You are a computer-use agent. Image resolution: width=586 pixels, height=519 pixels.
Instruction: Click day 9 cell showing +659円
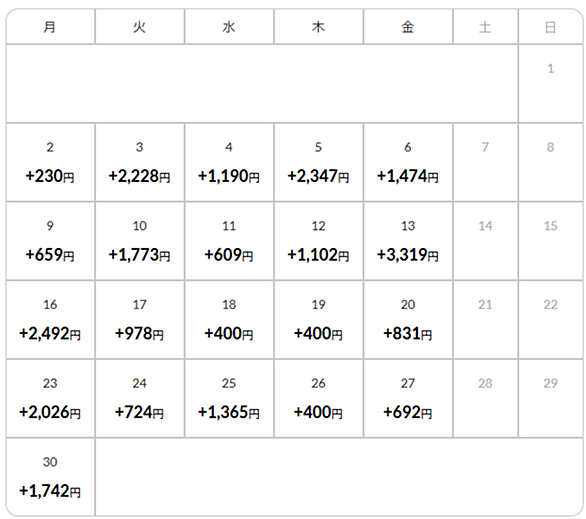[50, 241]
